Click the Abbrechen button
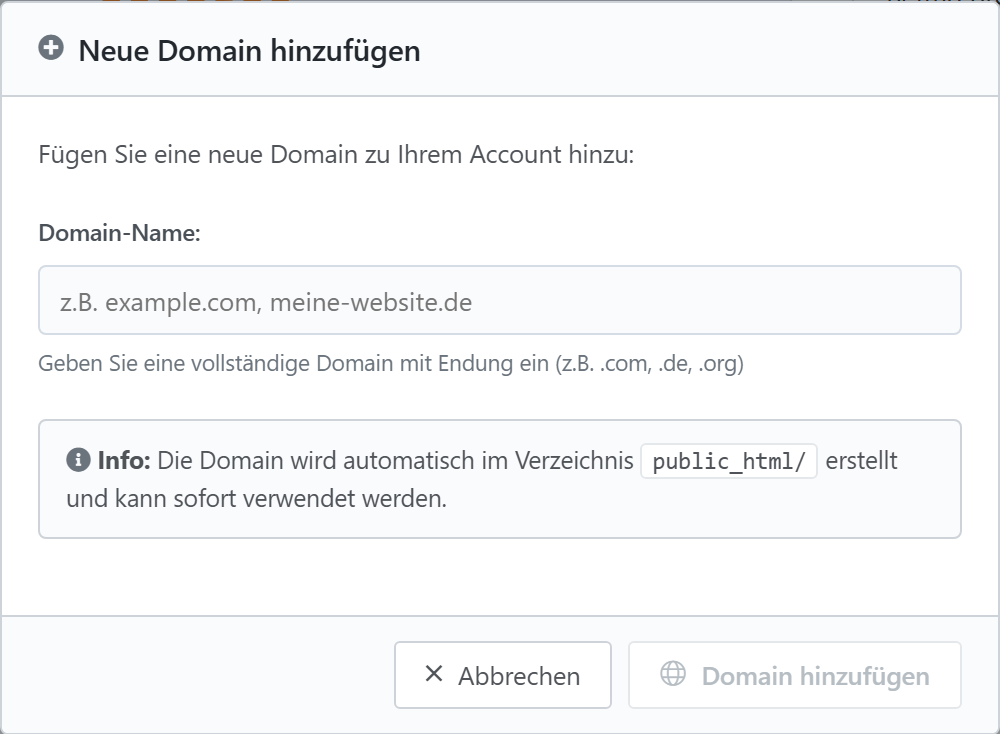This screenshot has height=734, width=1000. tap(503, 675)
